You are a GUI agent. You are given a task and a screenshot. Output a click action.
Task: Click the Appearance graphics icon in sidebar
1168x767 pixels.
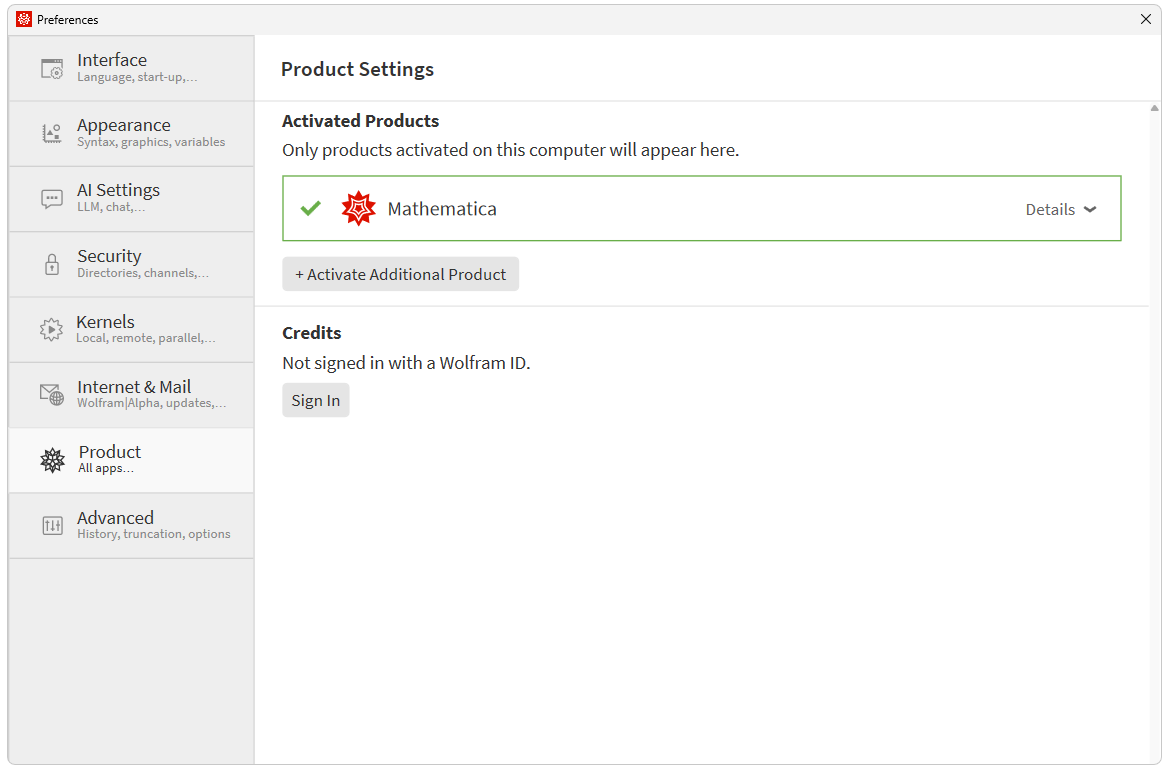(x=52, y=133)
